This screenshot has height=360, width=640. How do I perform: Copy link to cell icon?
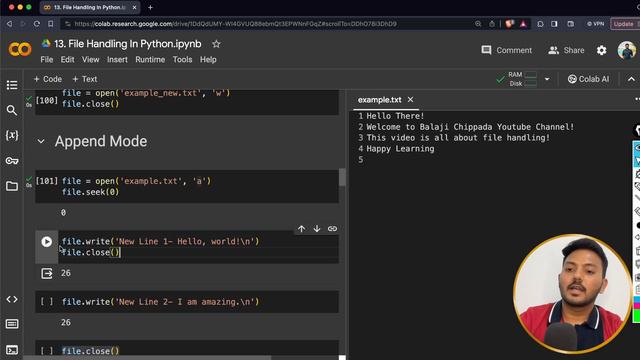(x=332, y=229)
